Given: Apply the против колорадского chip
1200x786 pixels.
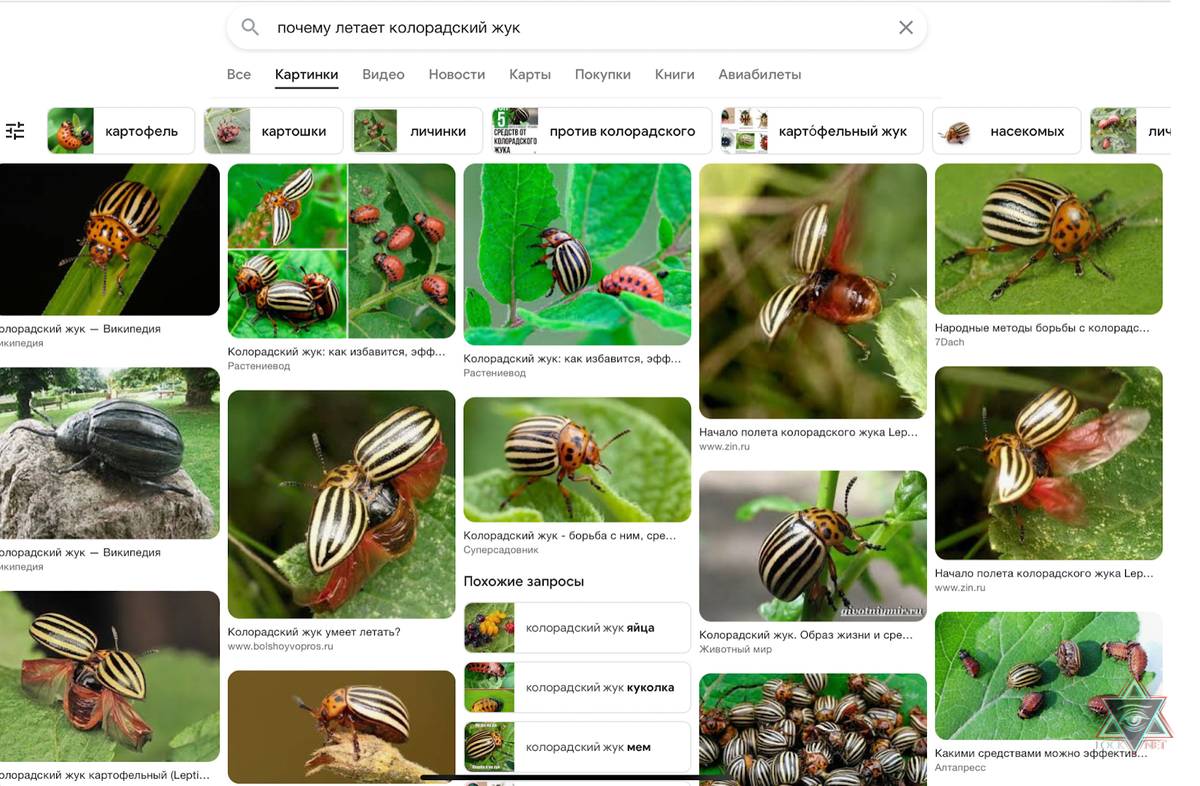Looking at the screenshot, I should (x=601, y=131).
